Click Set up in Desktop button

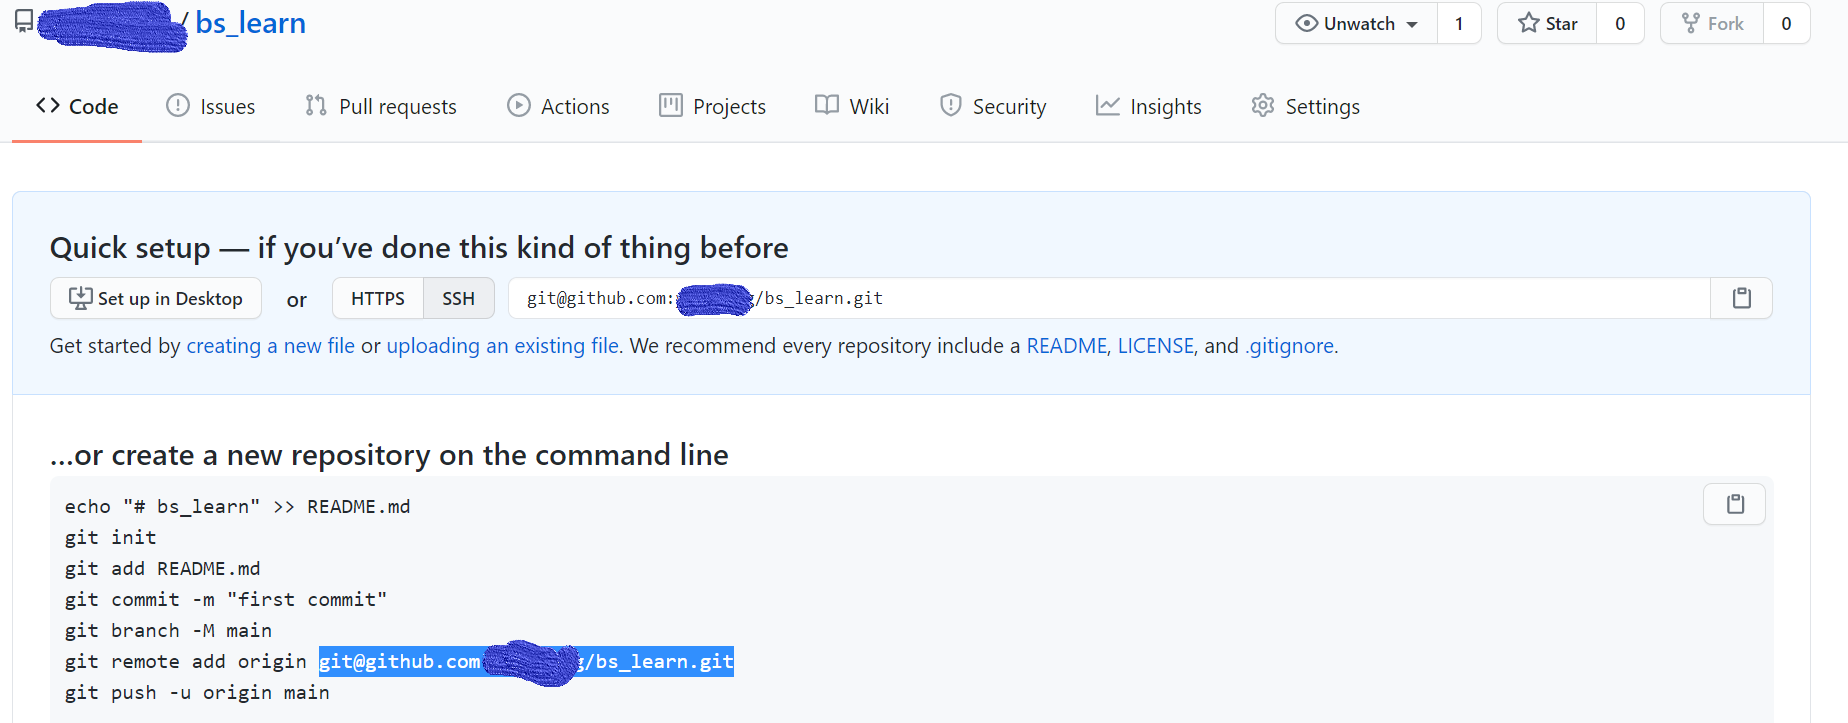pyautogui.click(x=156, y=298)
